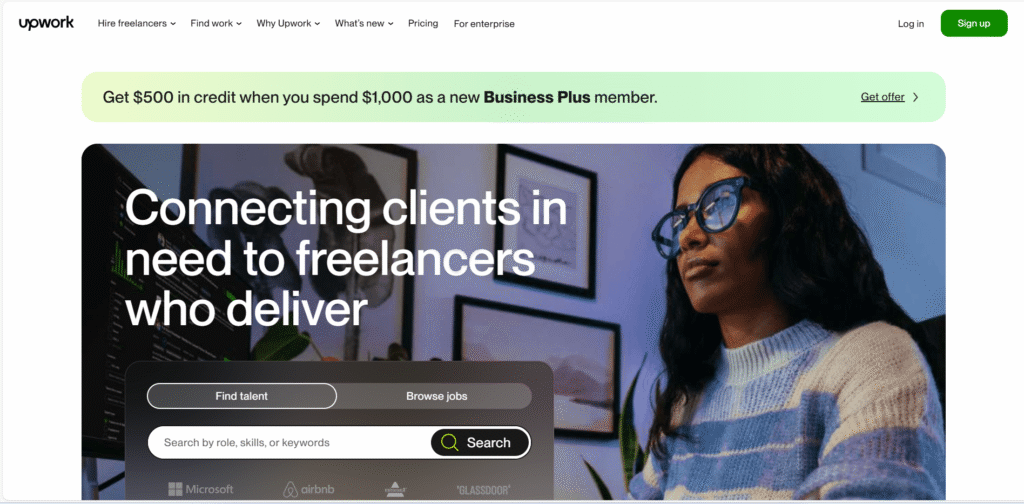The width and height of the screenshot is (1024, 504).
Task: Click the green Sign up button
Action: [x=974, y=24]
